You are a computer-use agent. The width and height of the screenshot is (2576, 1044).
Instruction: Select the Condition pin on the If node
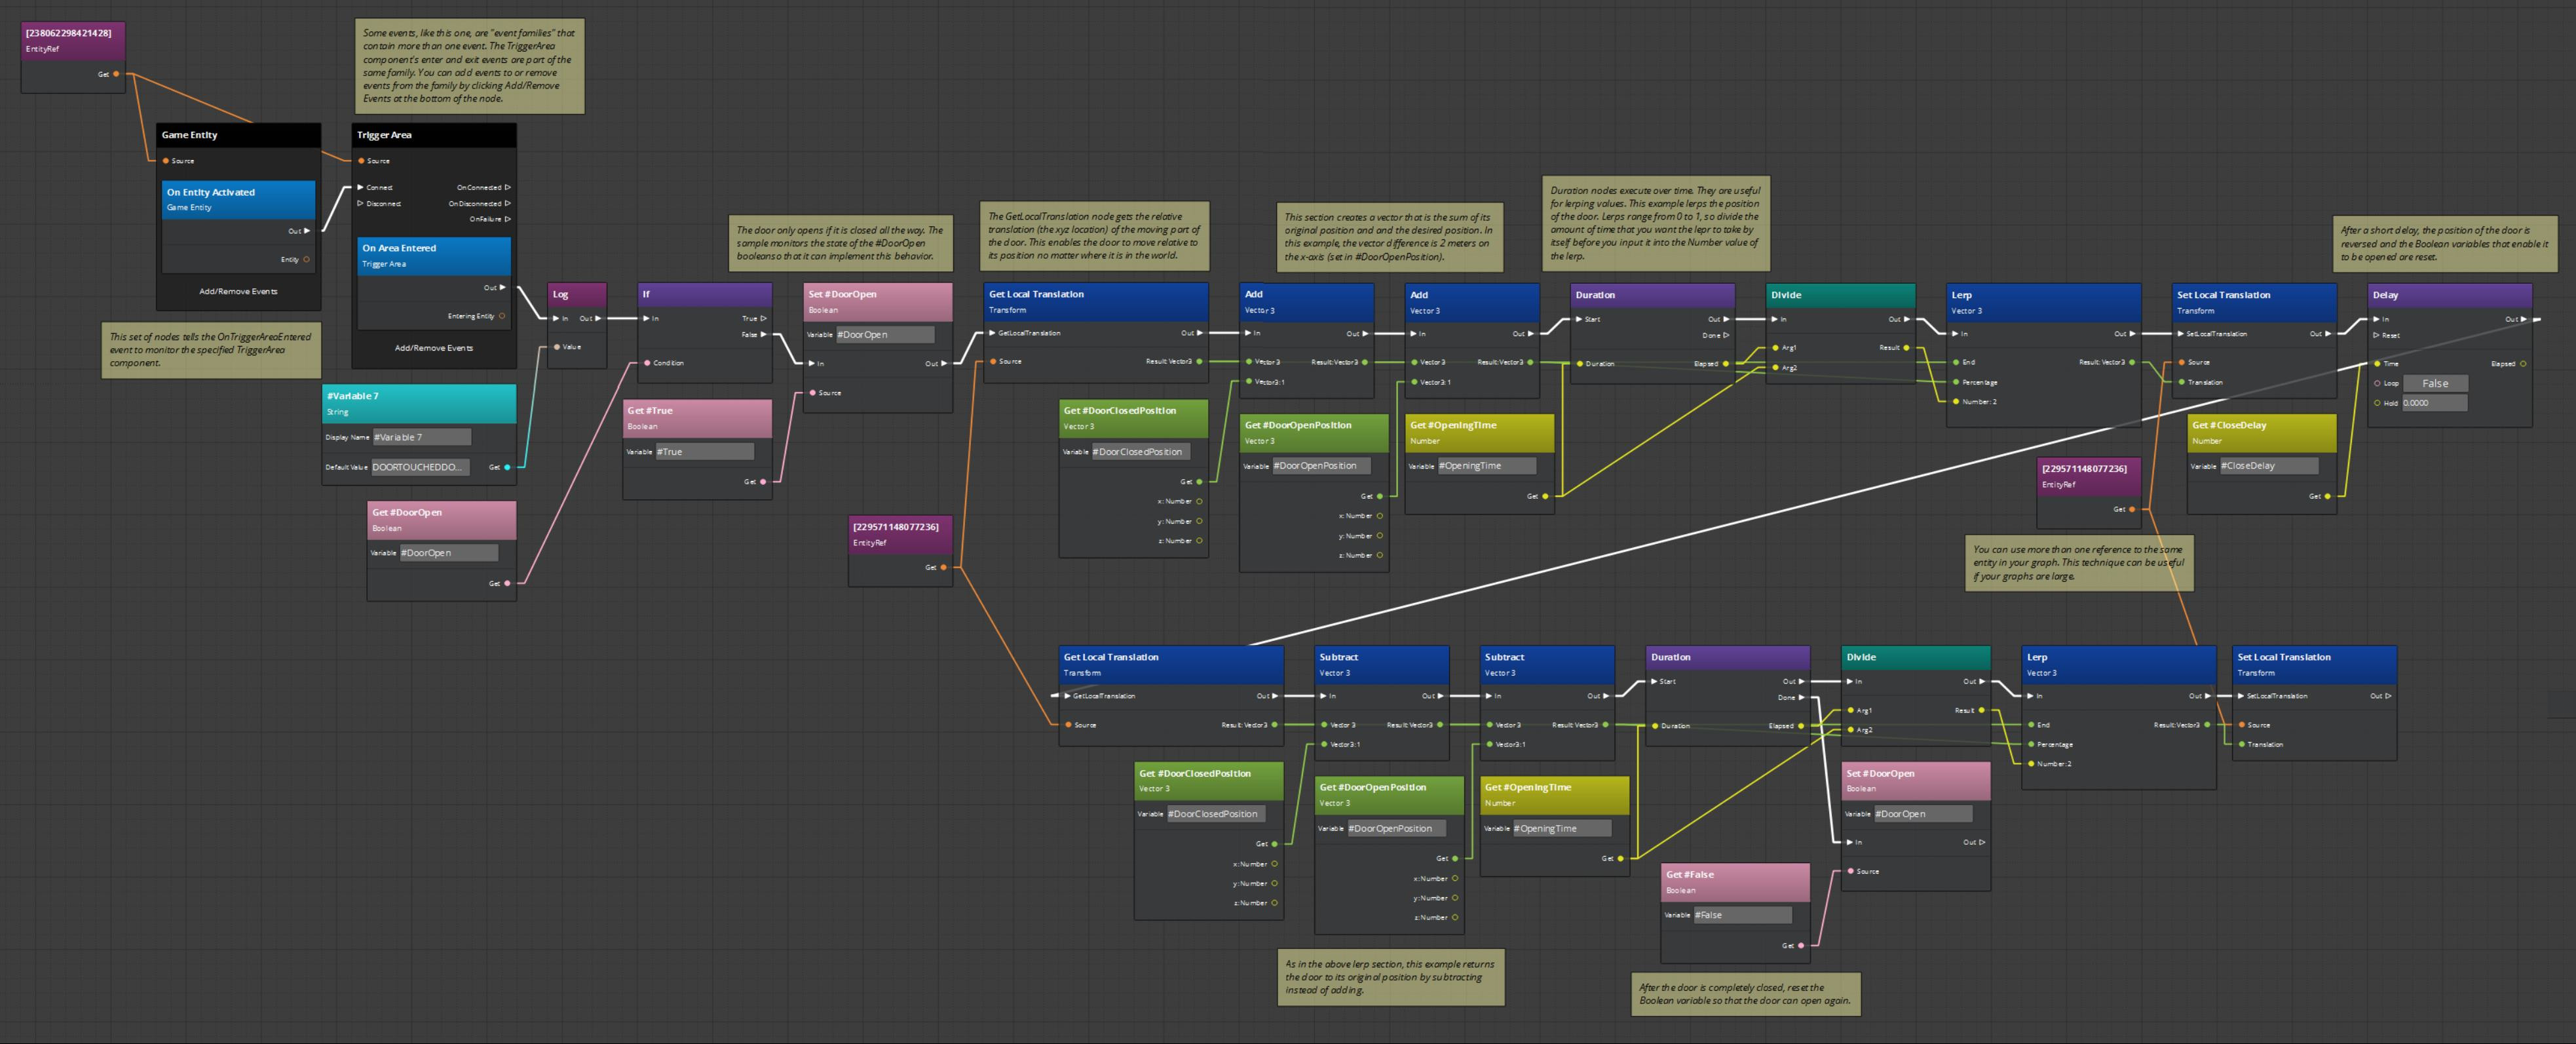tap(647, 363)
